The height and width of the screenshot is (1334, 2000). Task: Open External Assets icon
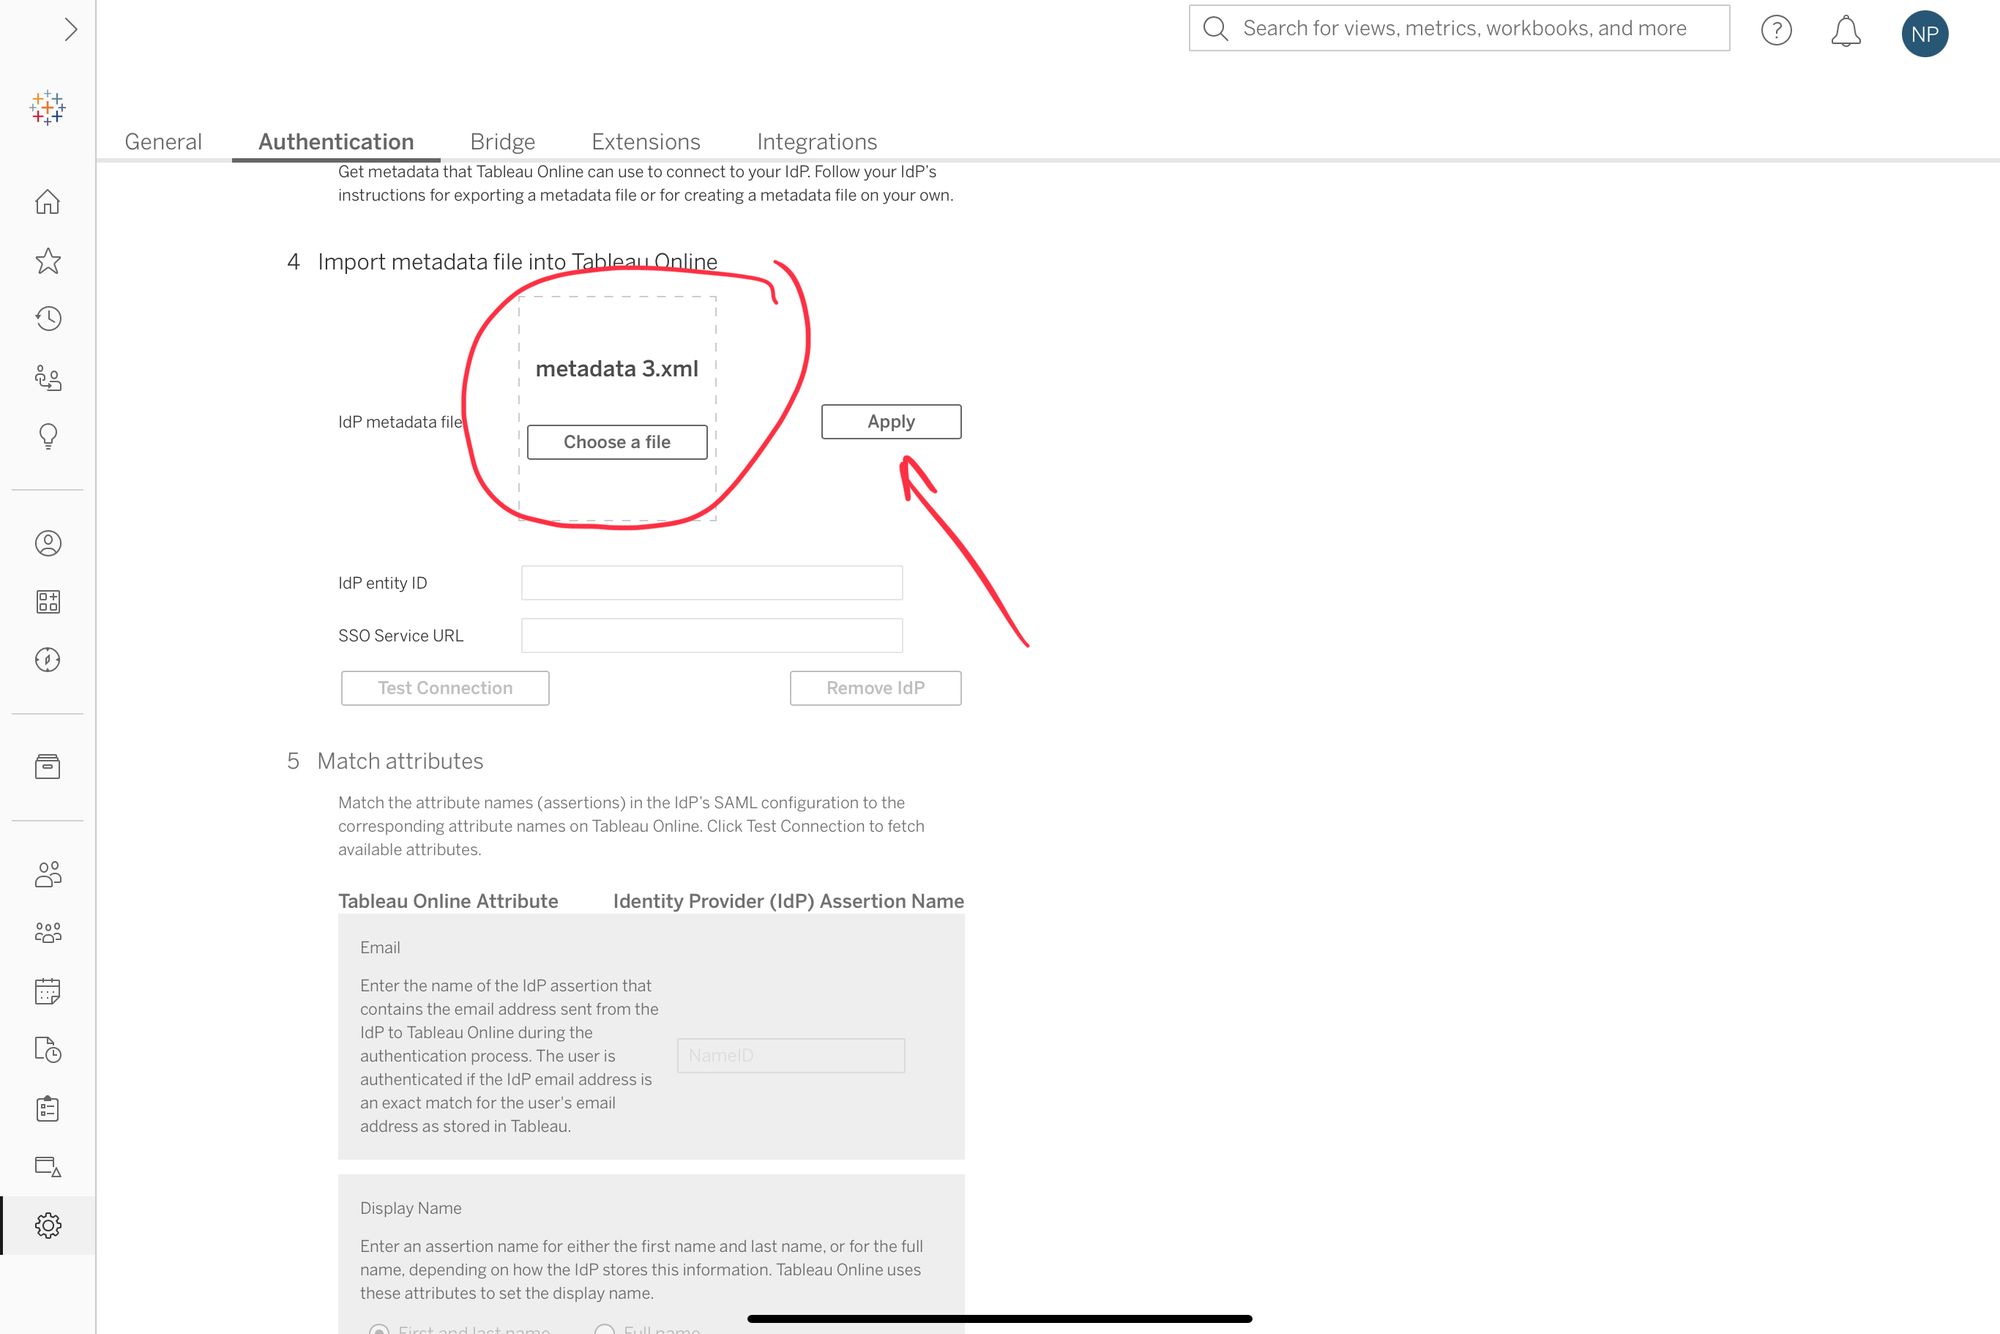point(47,767)
